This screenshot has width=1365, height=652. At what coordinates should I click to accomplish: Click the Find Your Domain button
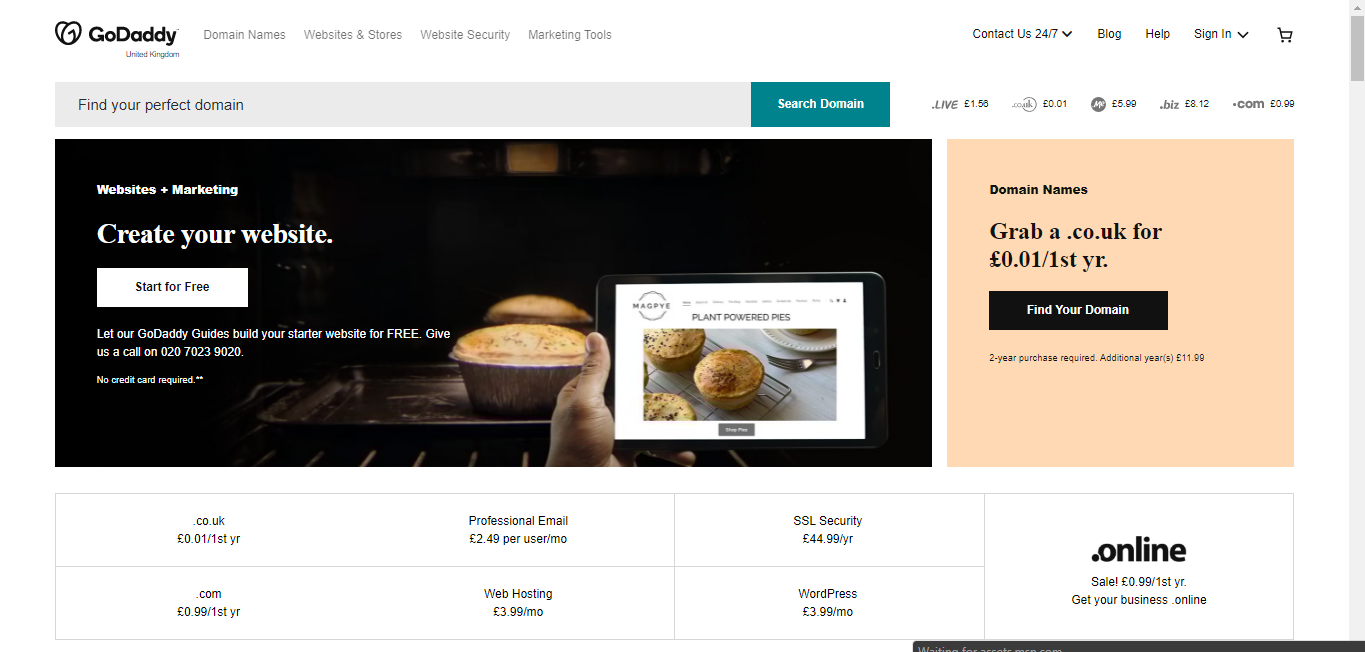(1078, 310)
